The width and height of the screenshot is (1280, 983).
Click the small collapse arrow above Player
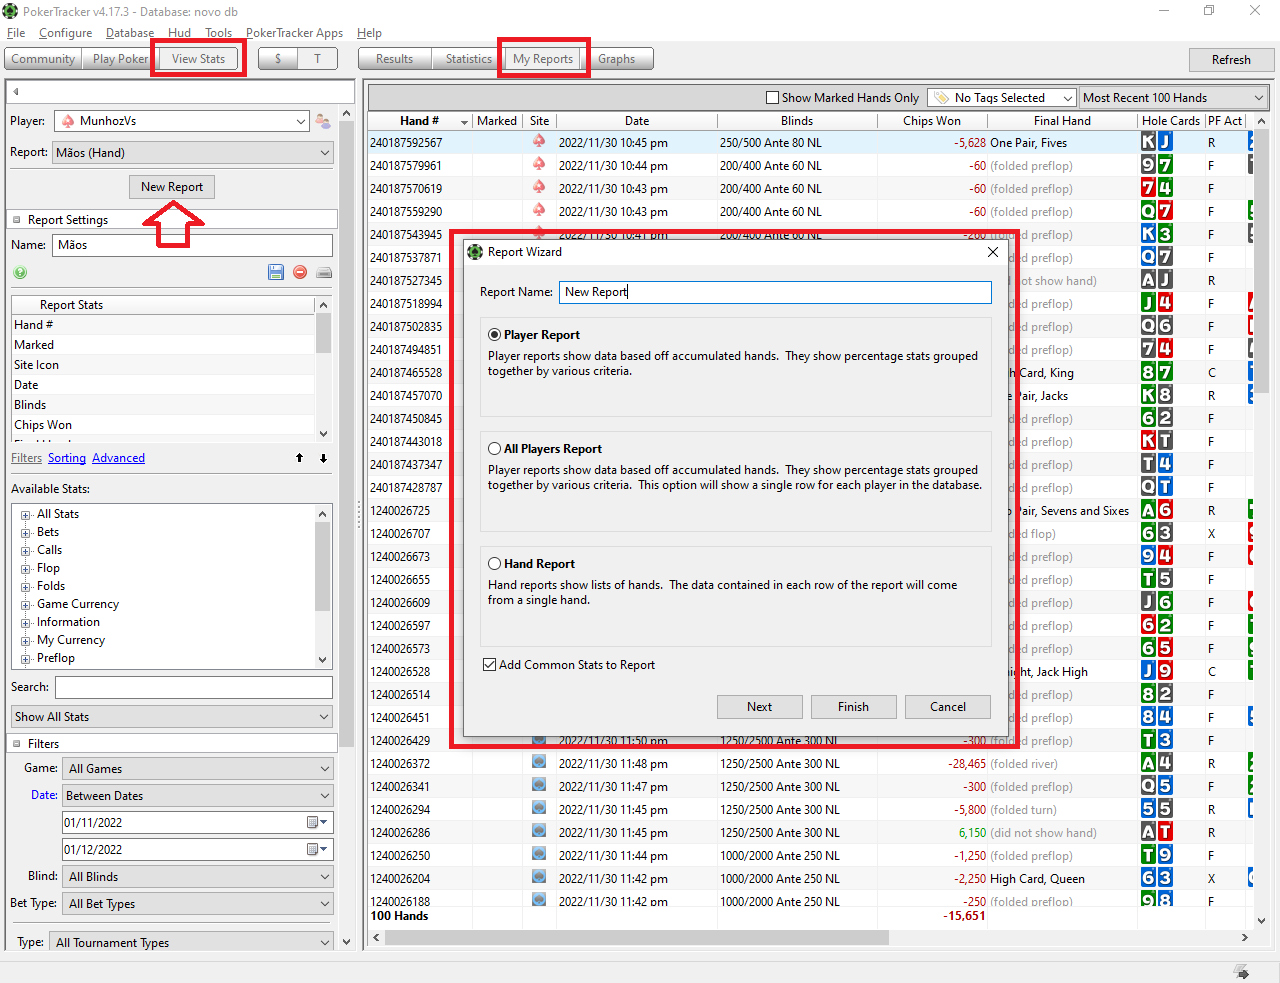pos(16,92)
